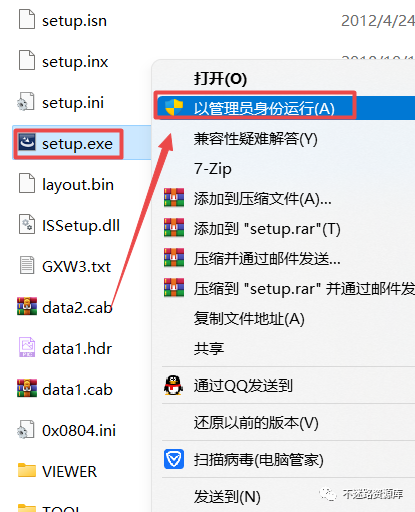Choose 打开(O) from the context menu
The height and width of the screenshot is (512, 415).
coord(221,79)
